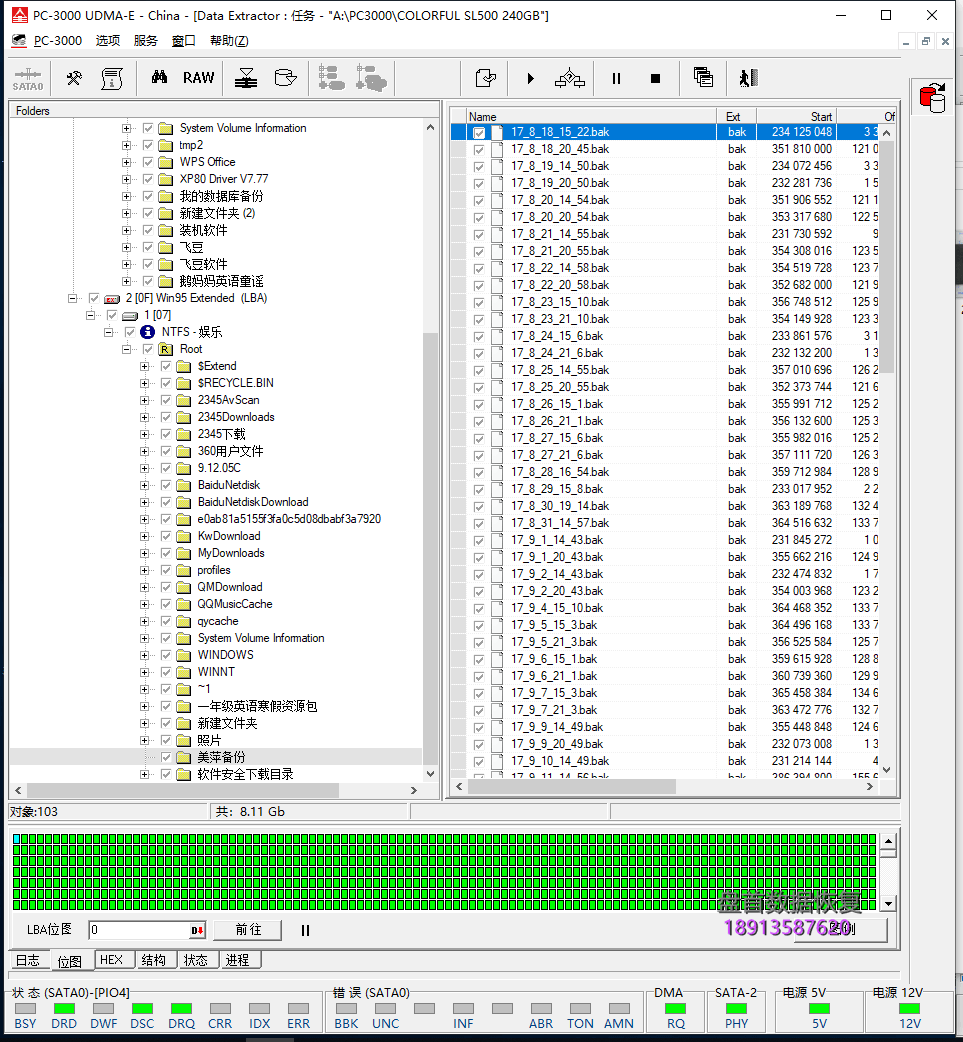The width and height of the screenshot is (963, 1042).
Task: Expand the 2345Downloads folder node
Action: pyautogui.click(x=144, y=417)
